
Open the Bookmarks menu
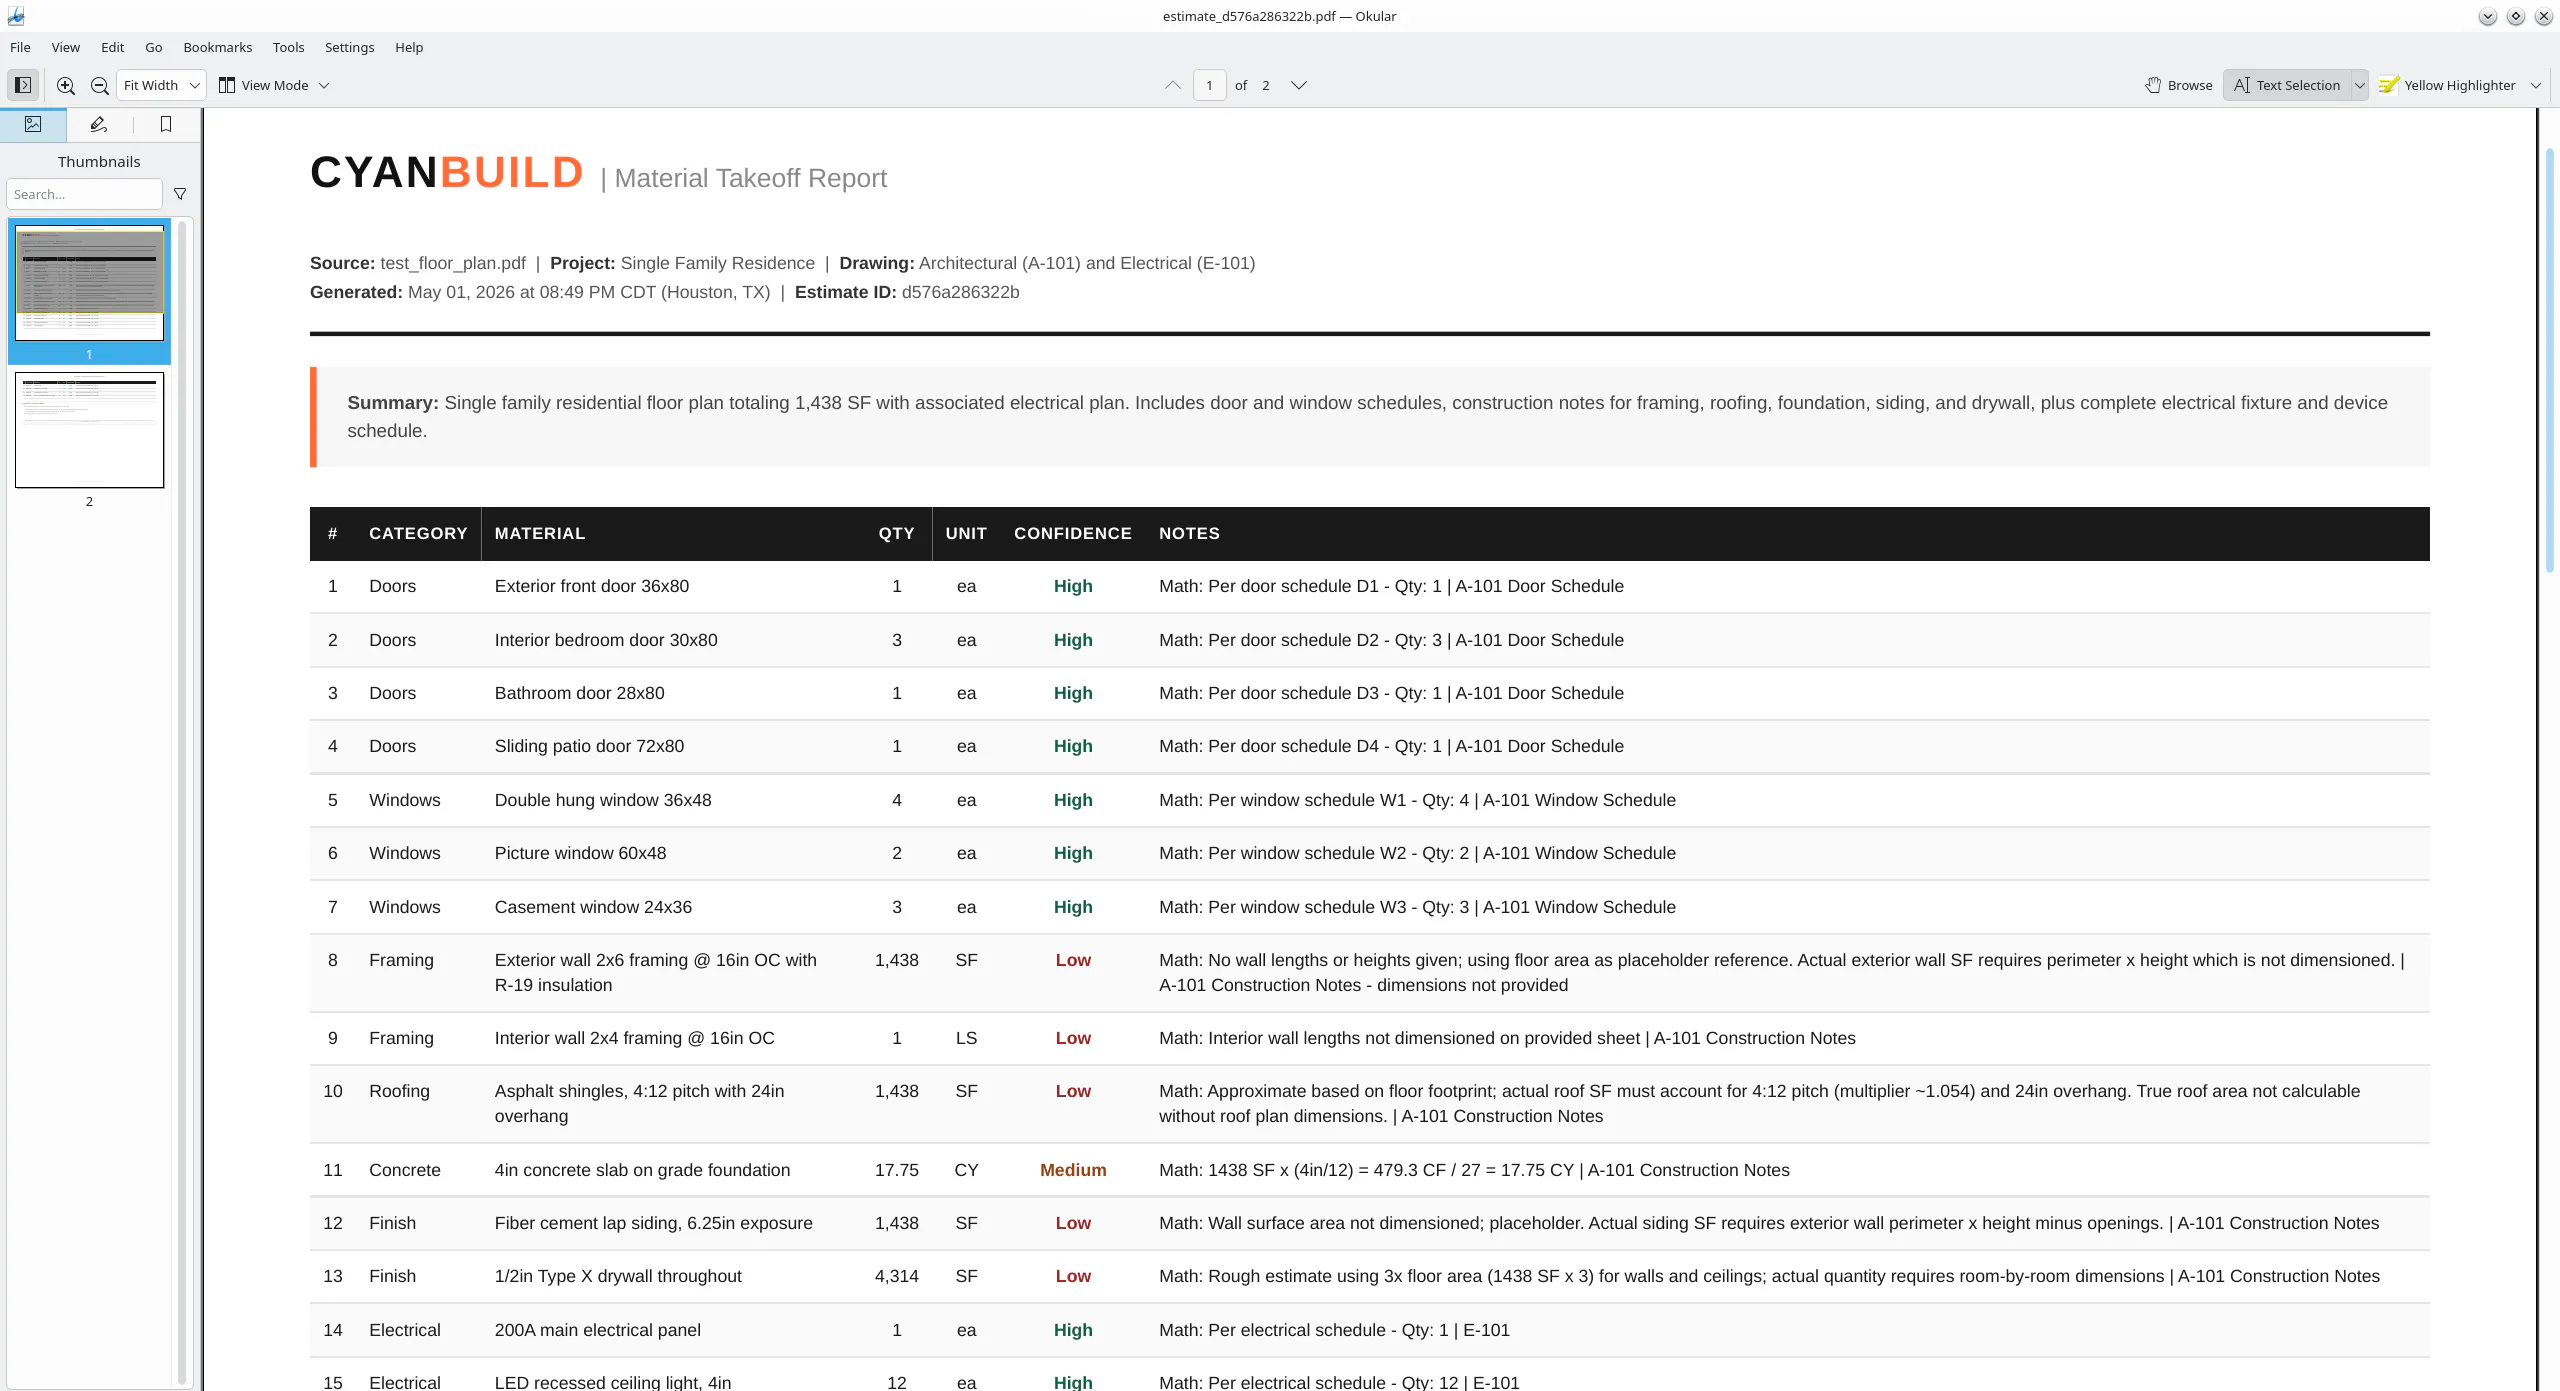(217, 47)
